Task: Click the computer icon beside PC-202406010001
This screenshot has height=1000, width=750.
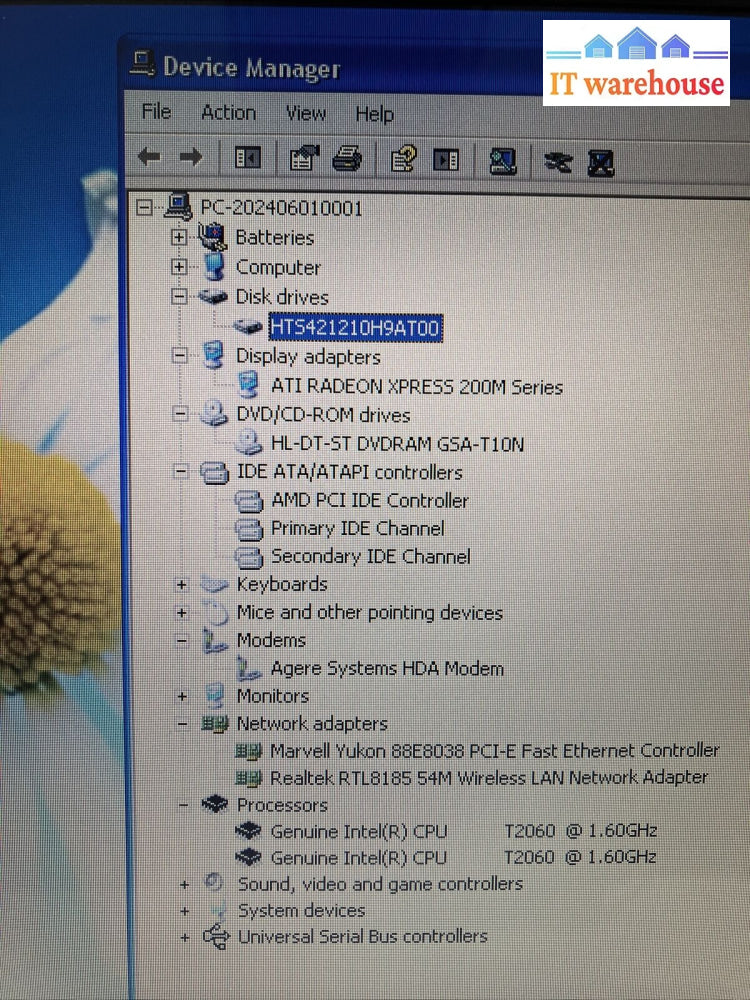Action: [x=178, y=206]
